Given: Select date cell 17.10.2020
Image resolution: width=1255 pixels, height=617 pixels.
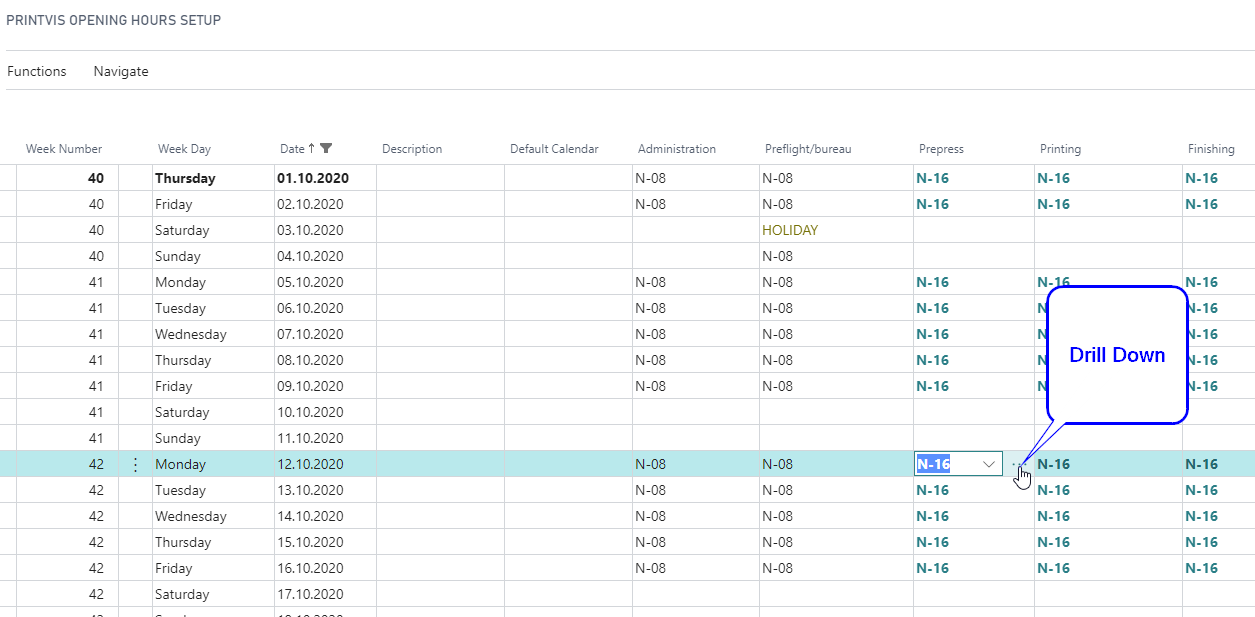Looking at the screenshot, I should 310,594.
